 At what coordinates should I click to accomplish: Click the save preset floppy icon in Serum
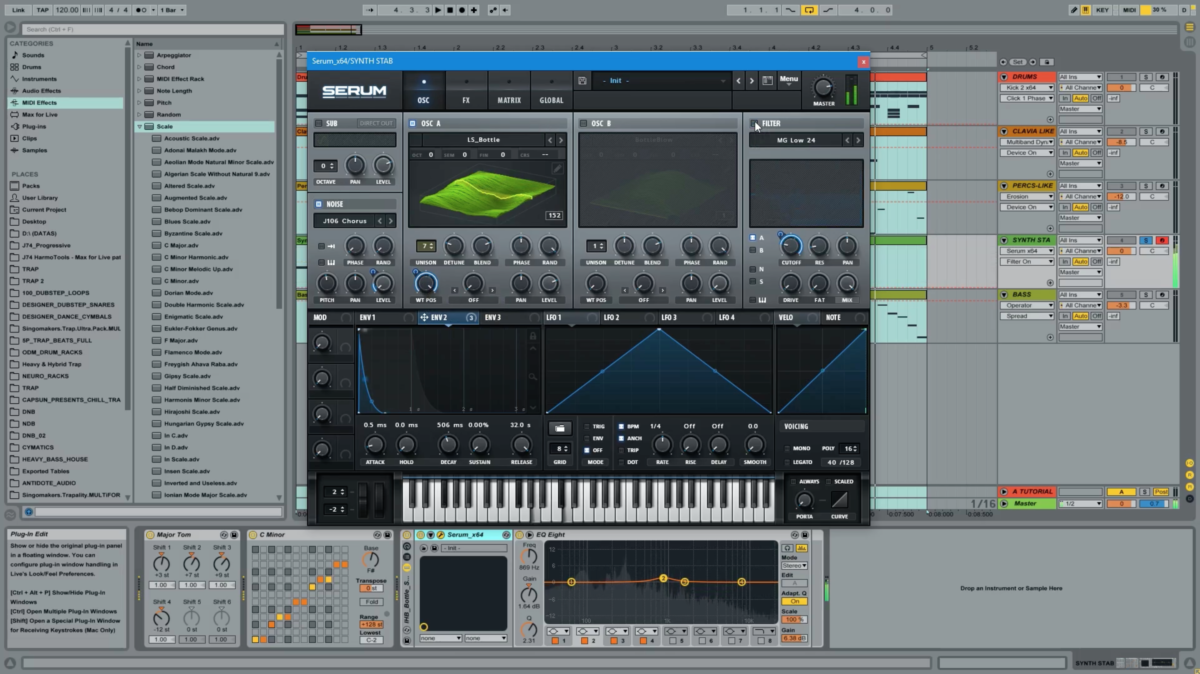point(582,80)
